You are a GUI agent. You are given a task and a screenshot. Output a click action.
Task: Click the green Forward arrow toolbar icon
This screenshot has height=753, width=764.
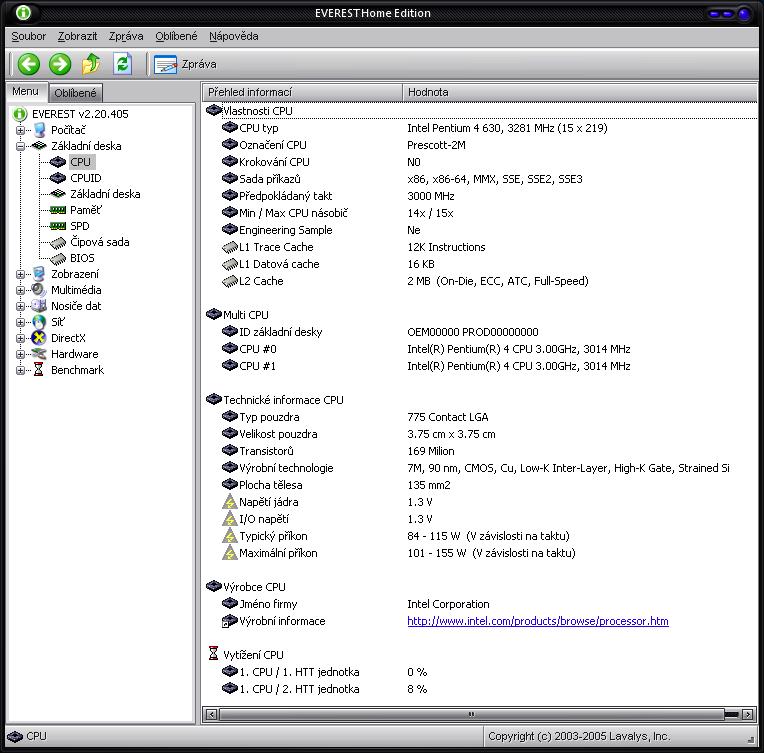click(60, 64)
